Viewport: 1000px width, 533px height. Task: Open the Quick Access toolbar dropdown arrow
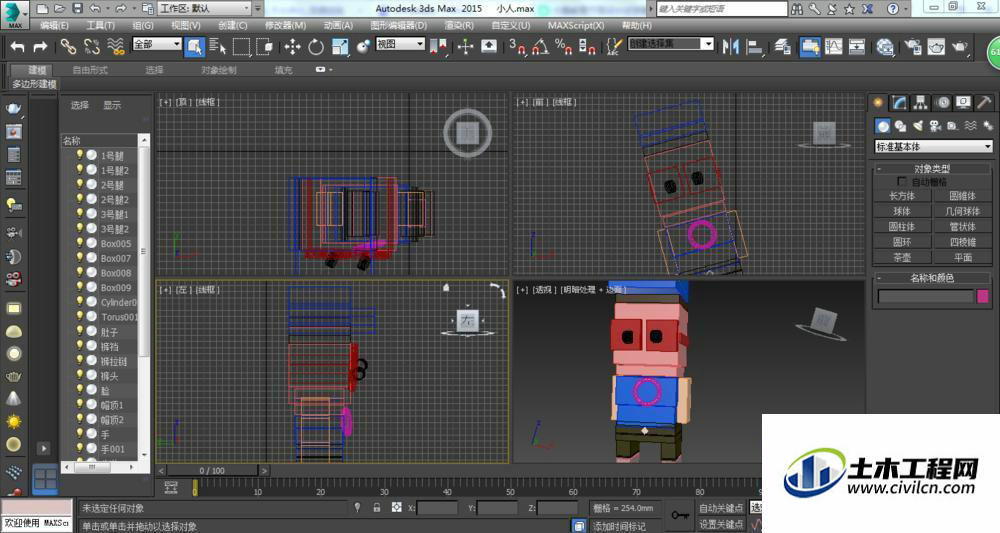click(258, 8)
